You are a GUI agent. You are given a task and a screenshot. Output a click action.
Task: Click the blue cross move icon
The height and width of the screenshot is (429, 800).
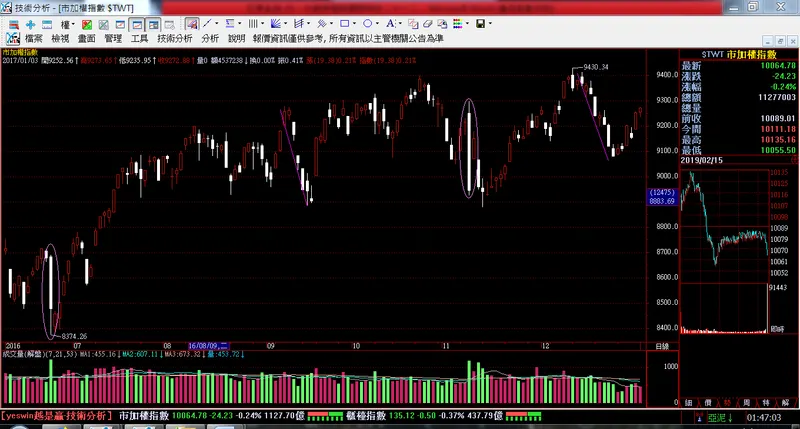click(x=31, y=24)
